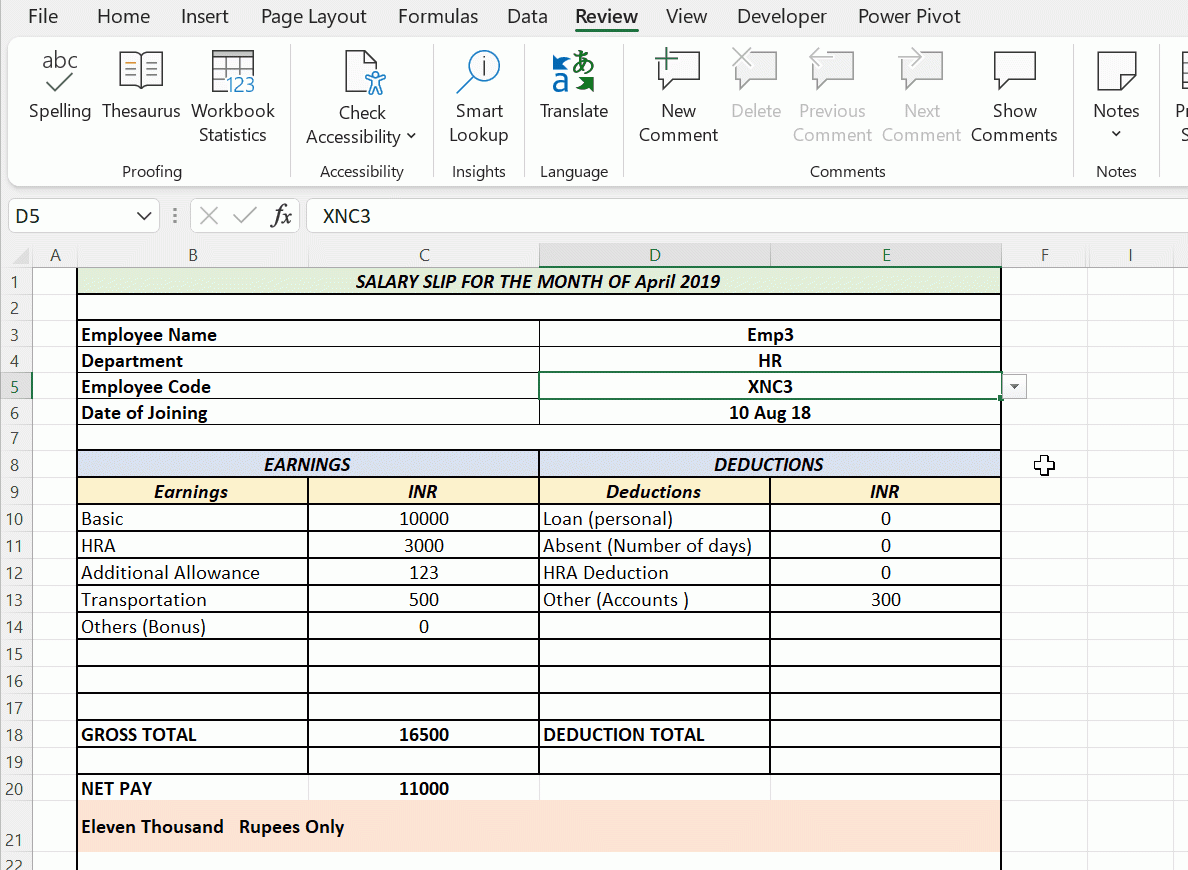This screenshot has height=870, width=1188.
Task: Select column C header
Action: pos(424,255)
